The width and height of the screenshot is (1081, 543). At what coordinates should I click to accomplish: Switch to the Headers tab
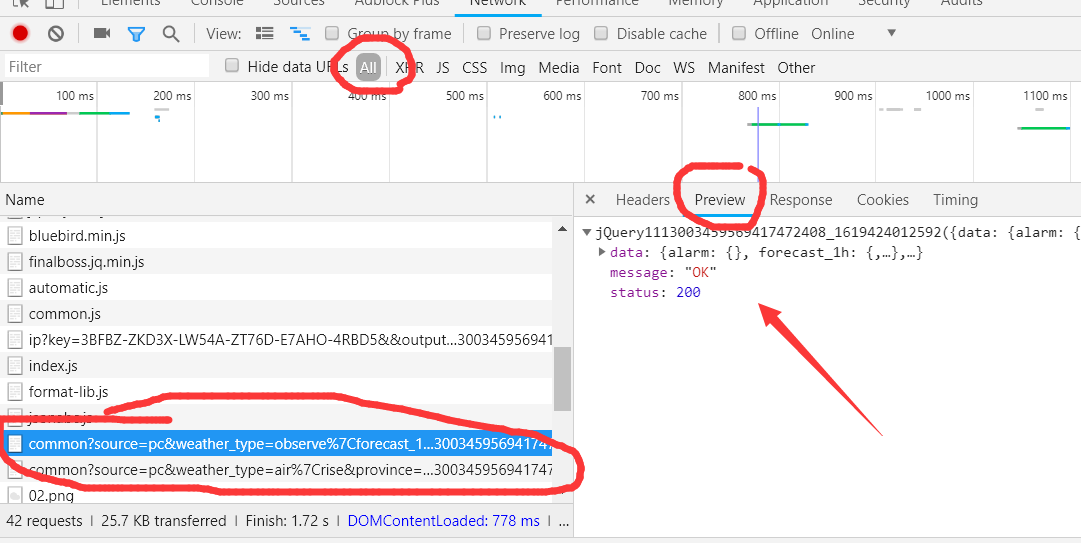pyautogui.click(x=643, y=200)
